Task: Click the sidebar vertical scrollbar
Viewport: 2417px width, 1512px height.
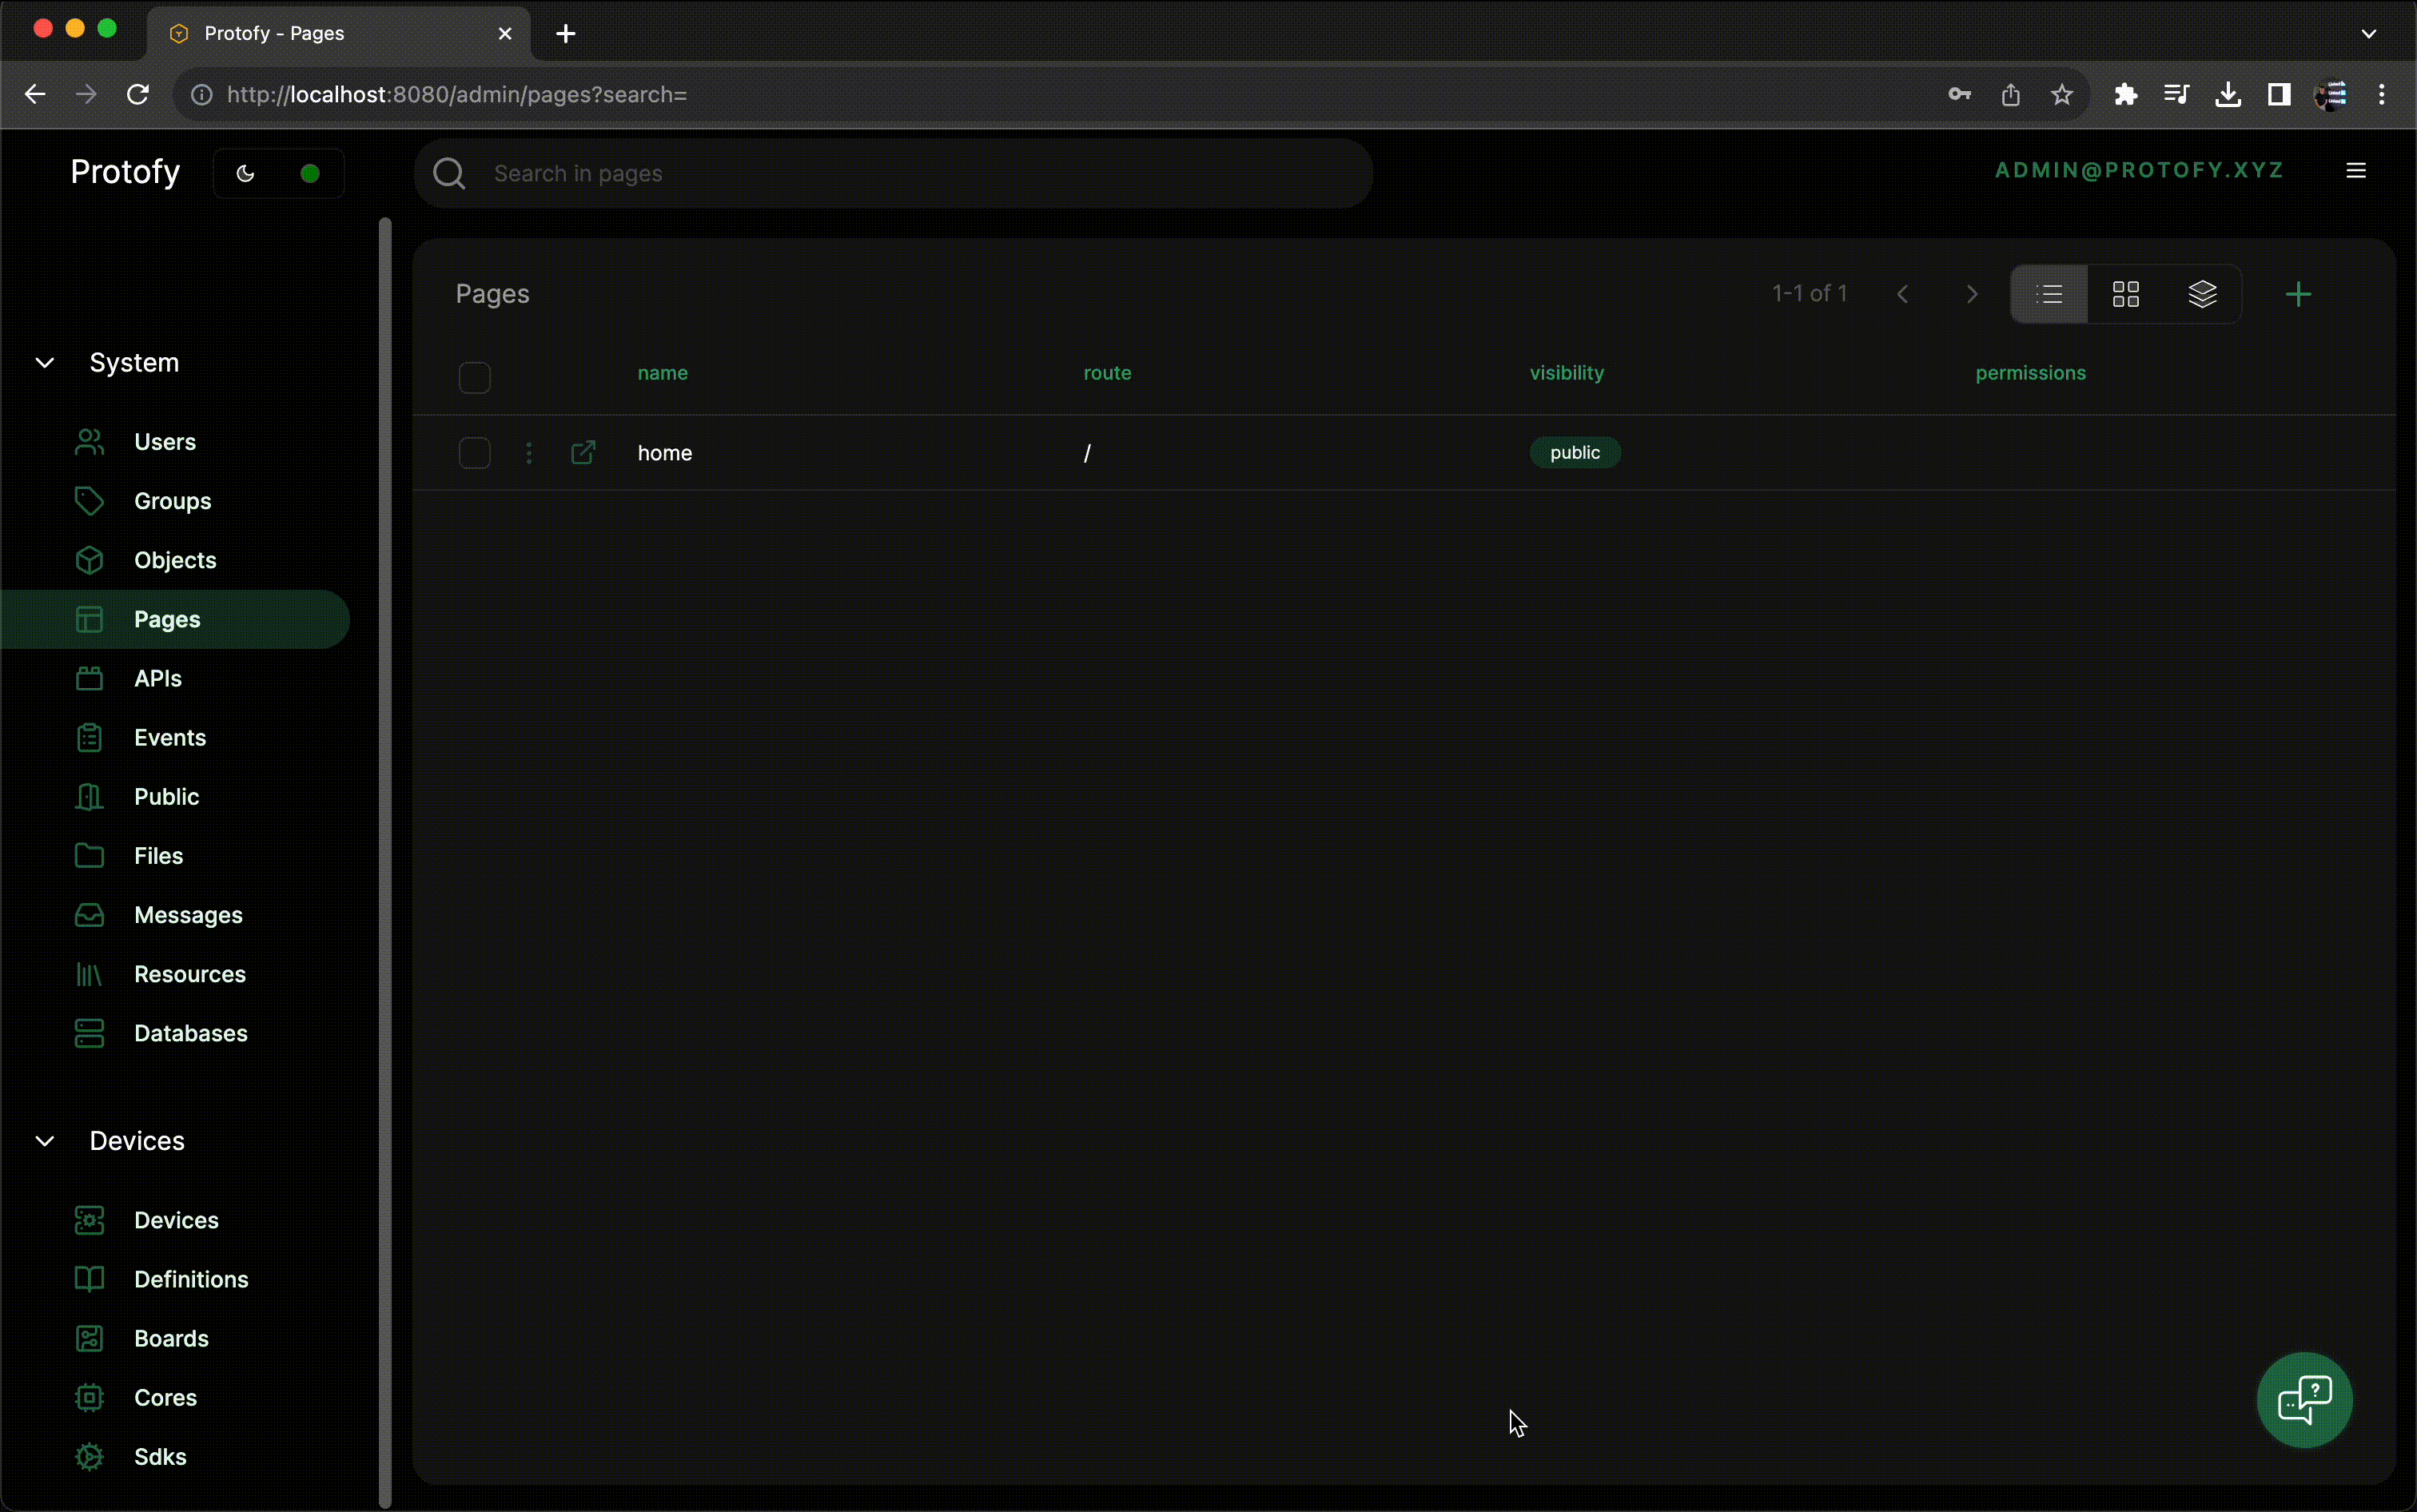Action: pyautogui.click(x=385, y=860)
